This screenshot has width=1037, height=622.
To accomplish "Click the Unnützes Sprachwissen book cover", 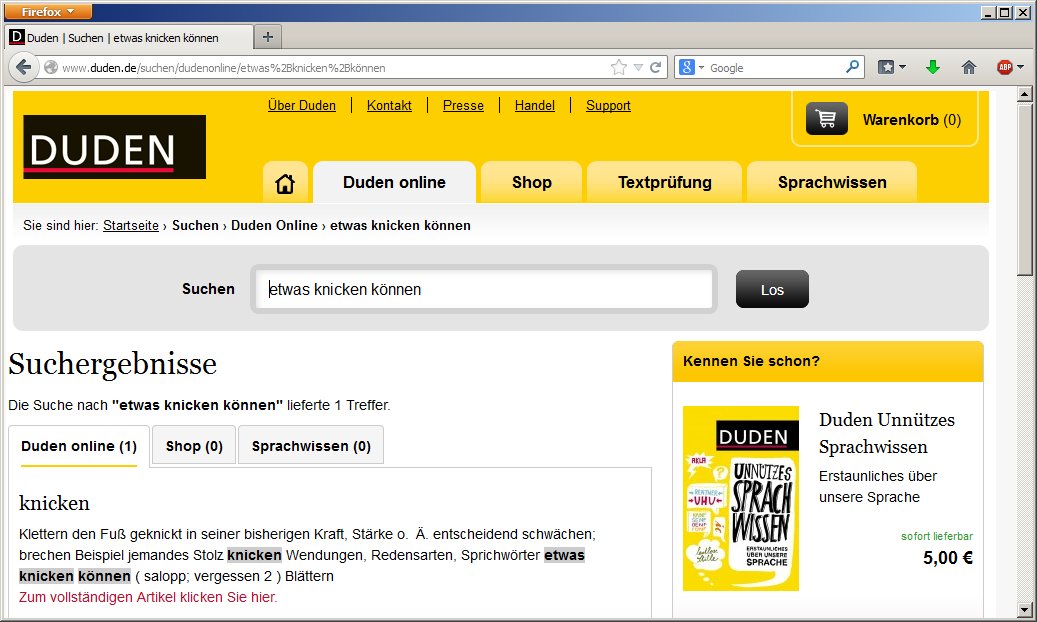I will click(x=741, y=498).
